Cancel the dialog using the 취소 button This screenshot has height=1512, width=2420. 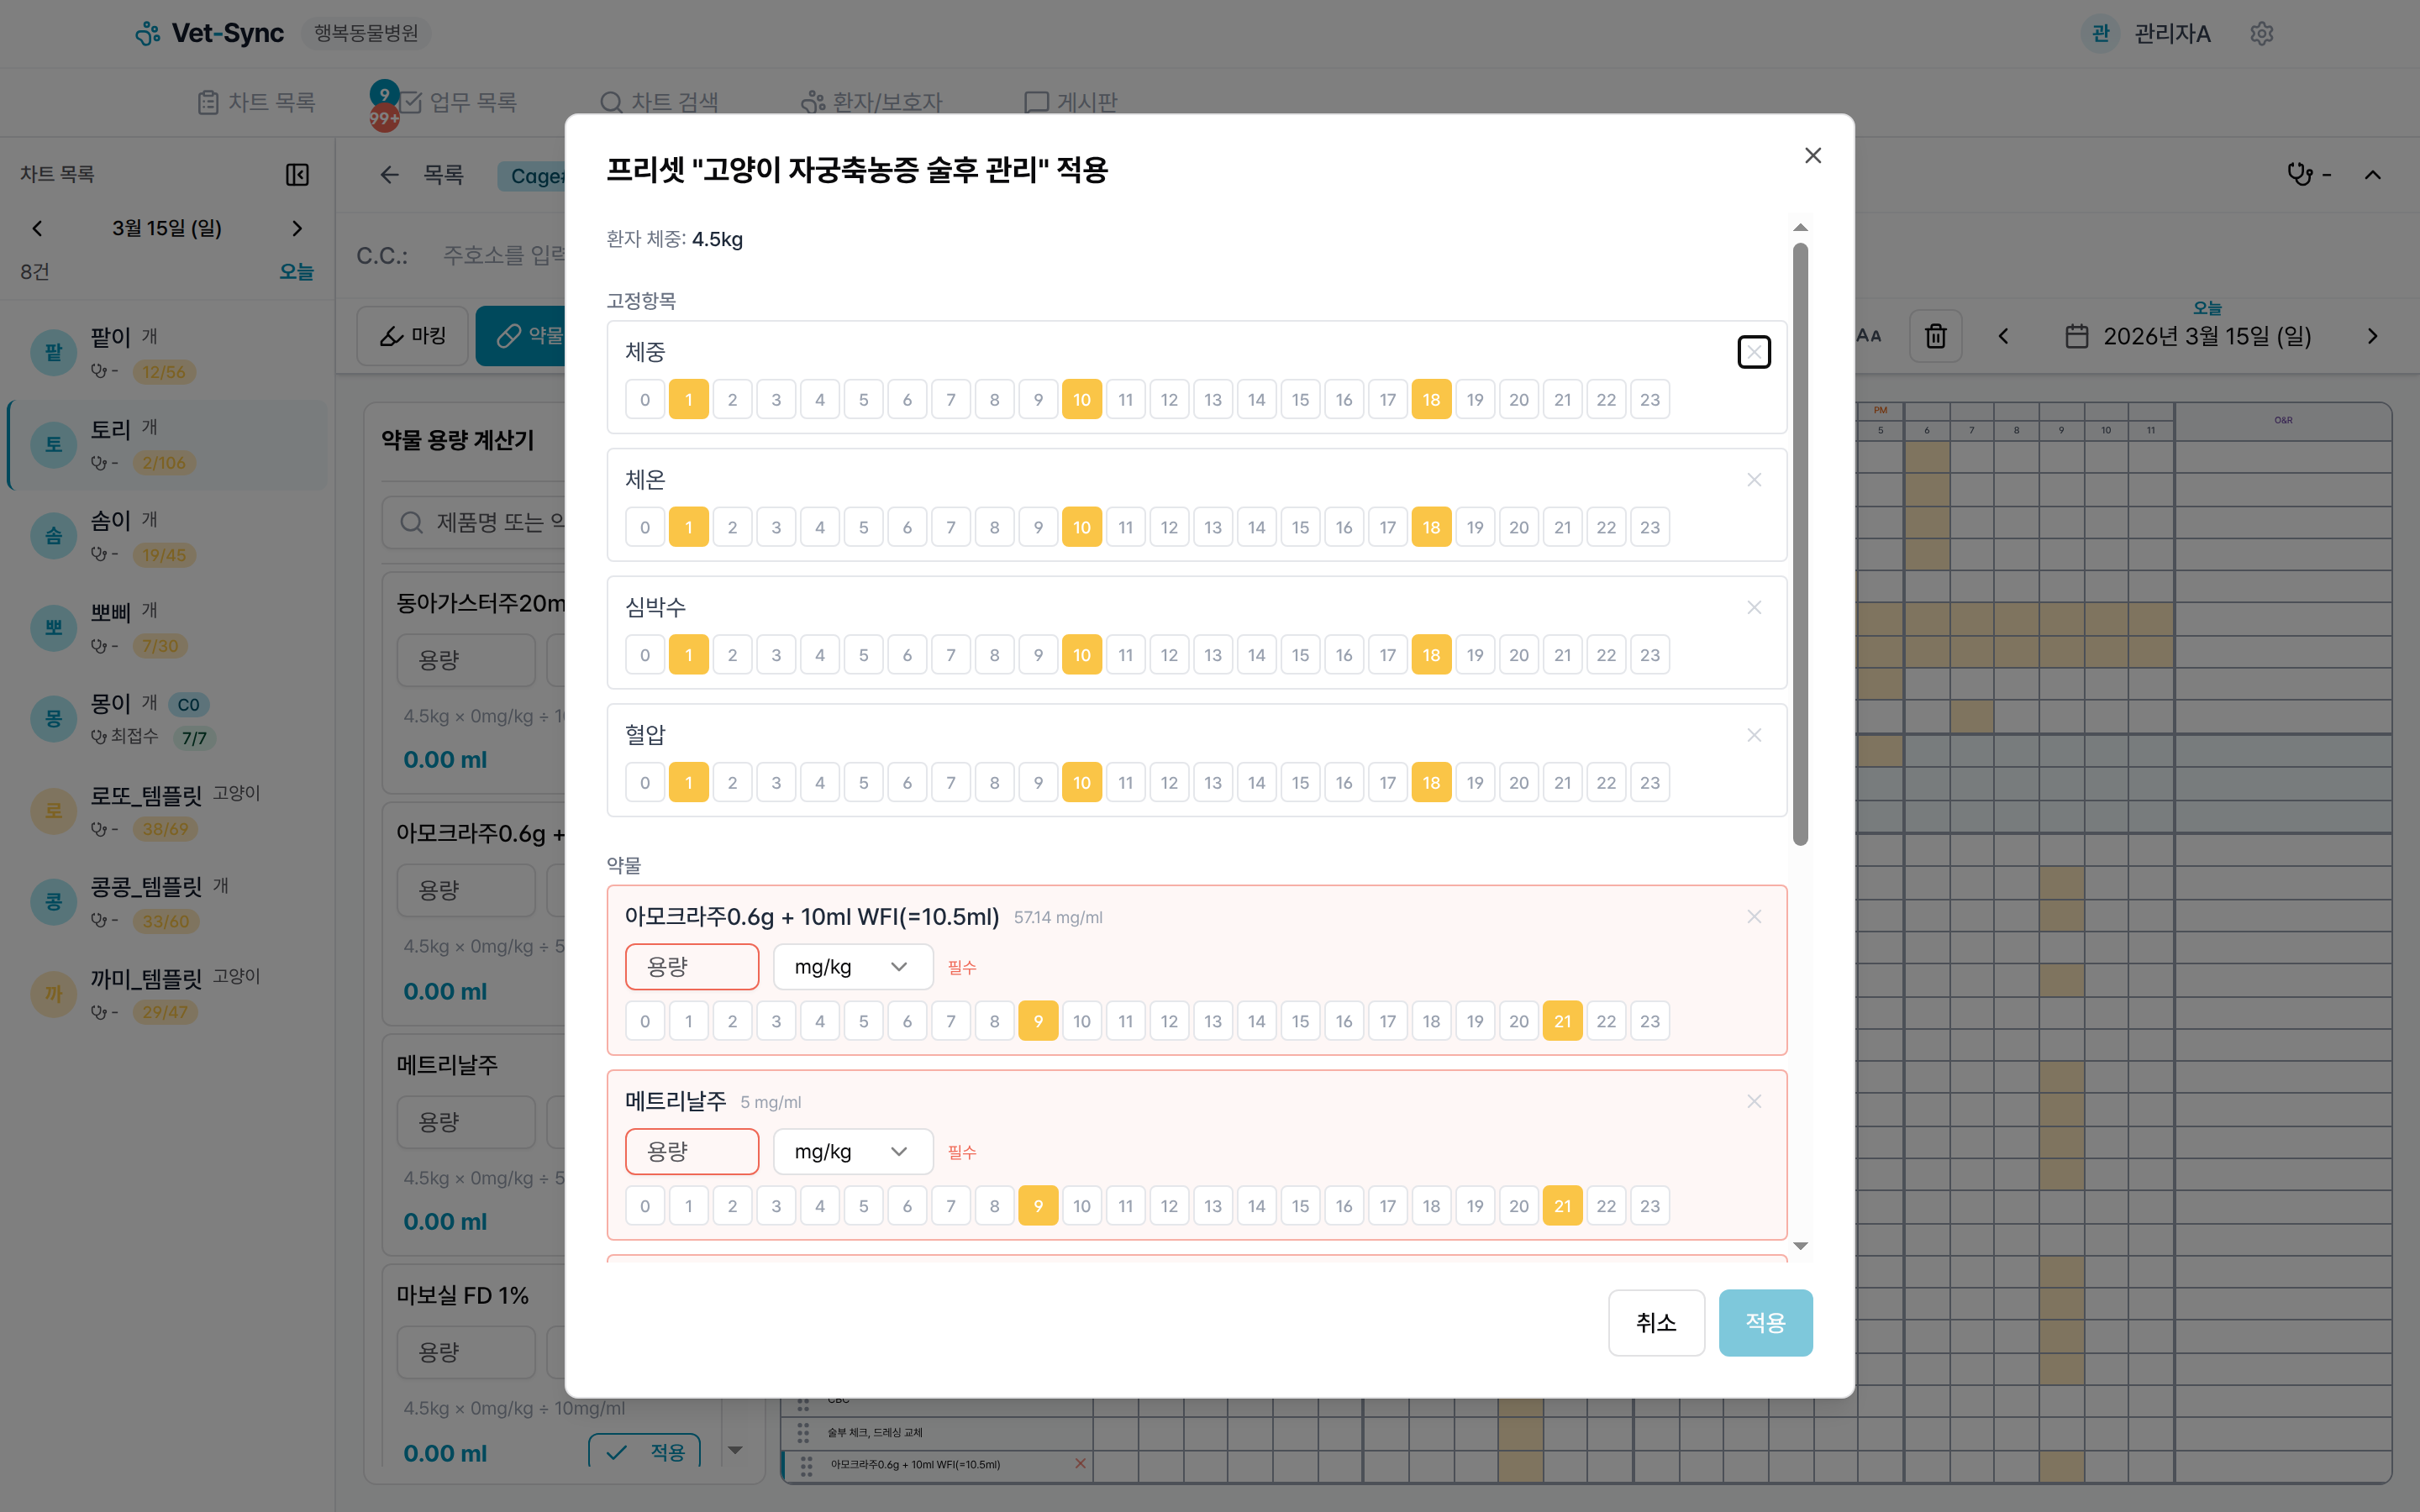1656,1322
